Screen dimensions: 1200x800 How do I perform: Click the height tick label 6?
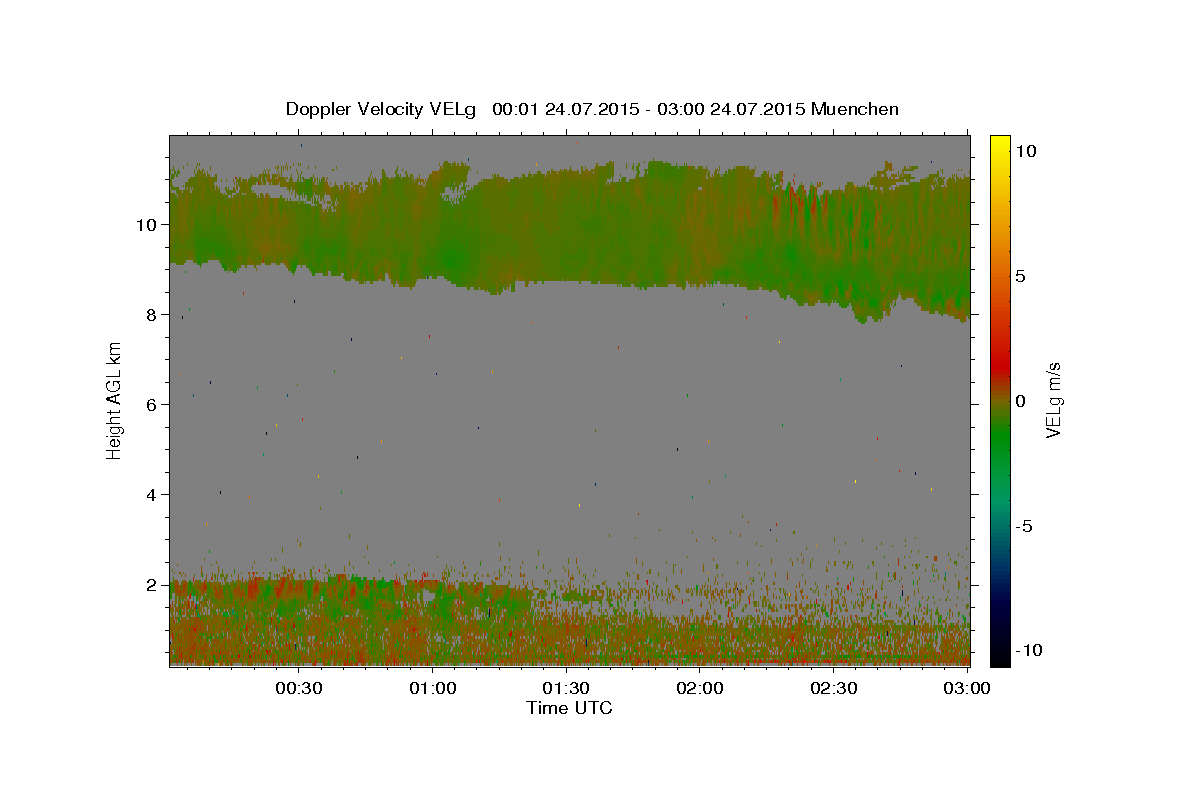point(153,404)
